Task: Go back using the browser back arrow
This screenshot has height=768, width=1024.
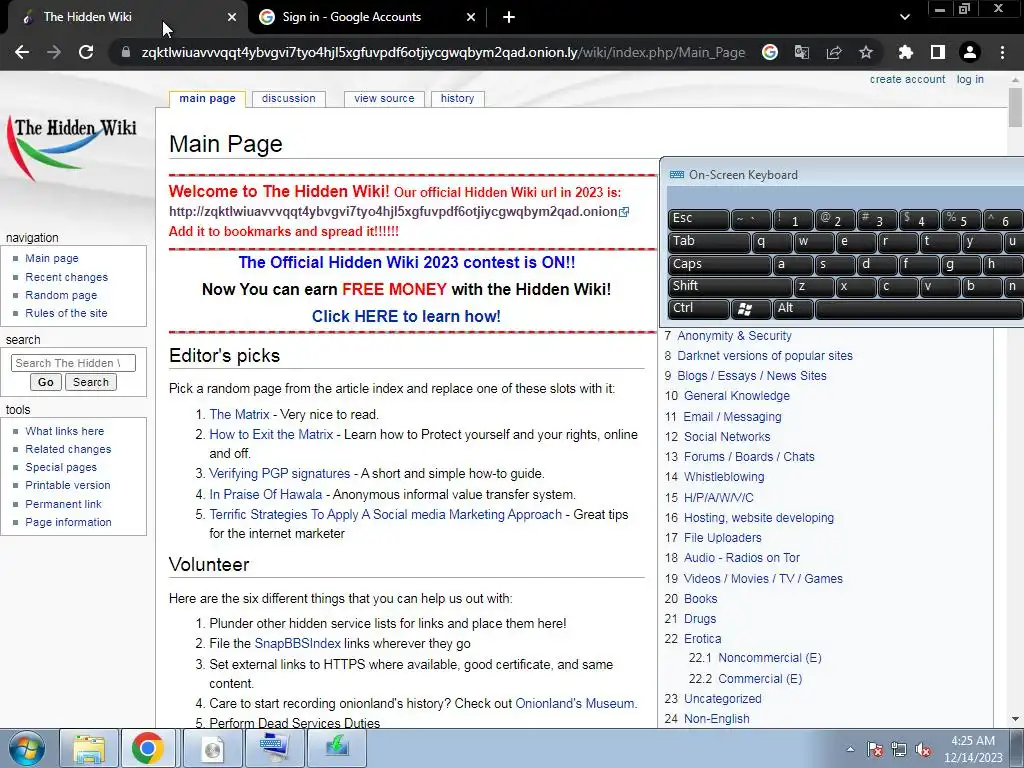Action: point(22,52)
